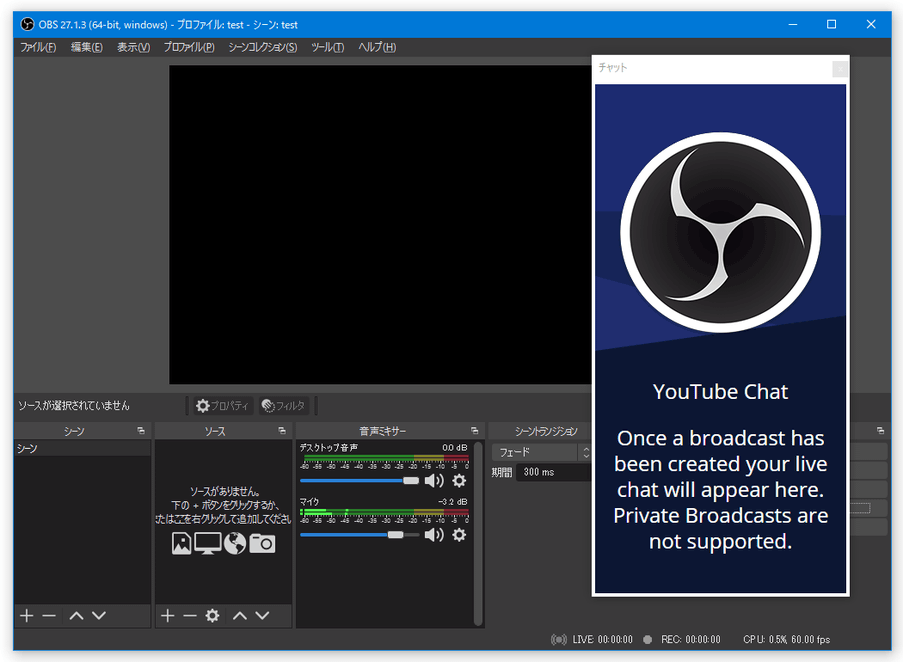Add a new source with plus icon
The image size is (903, 662).
[x=168, y=615]
